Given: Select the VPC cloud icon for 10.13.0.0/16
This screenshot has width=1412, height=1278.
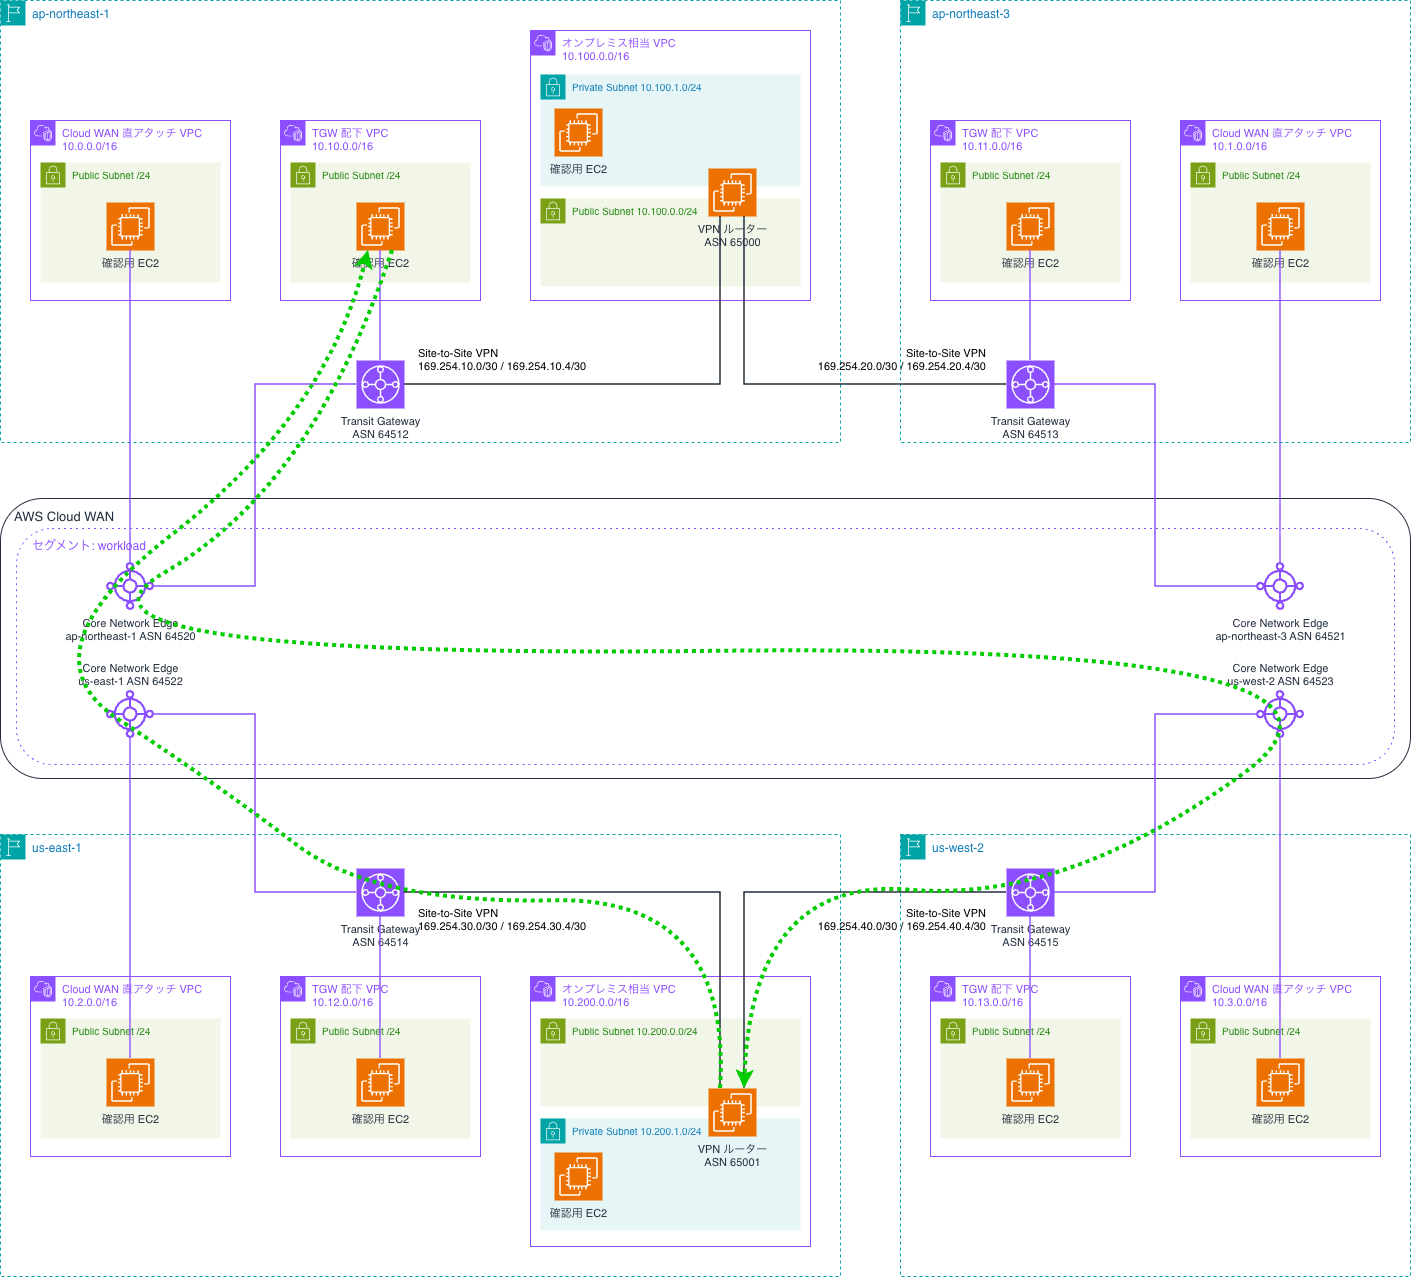Looking at the screenshot, I should [943, 989].
